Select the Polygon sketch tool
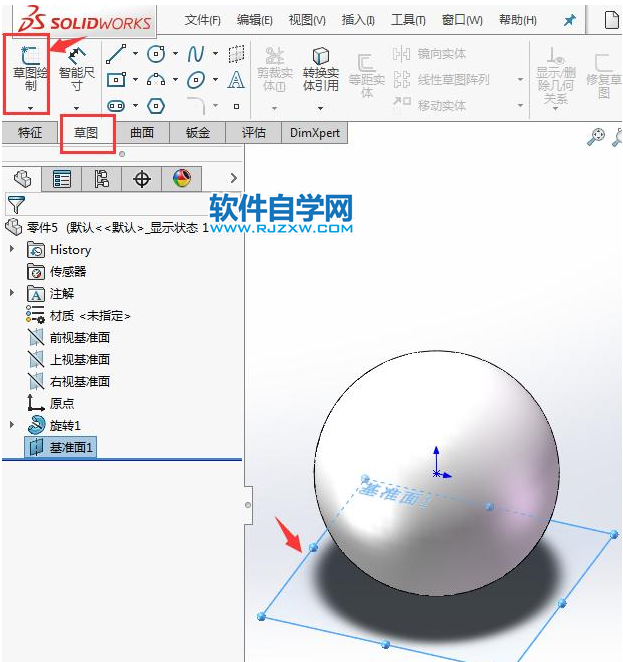This screenshot has width=623, height=662. tap(156, 106)
